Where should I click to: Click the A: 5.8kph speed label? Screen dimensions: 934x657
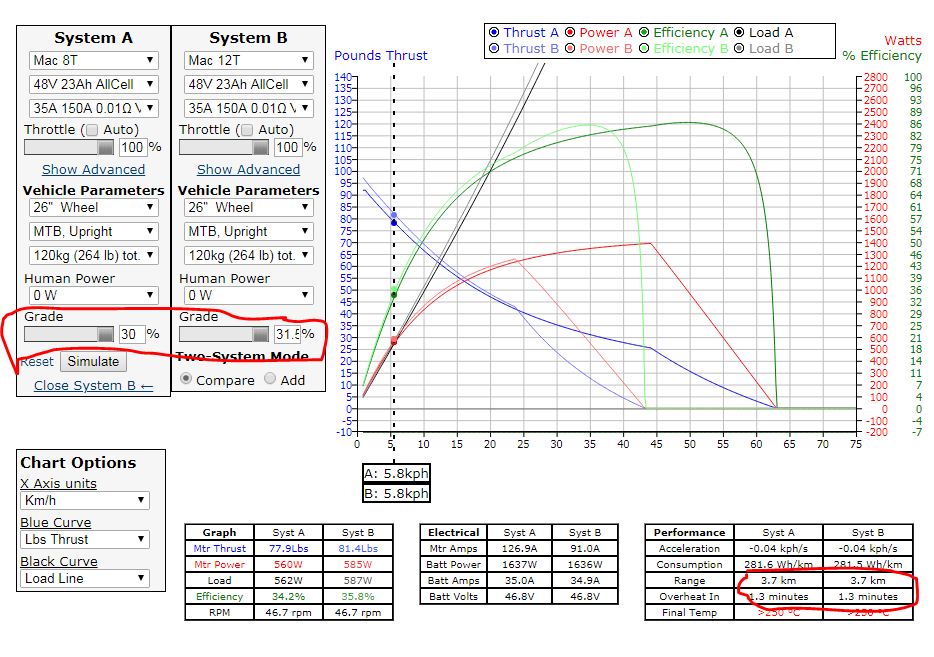[x=396, y=474]
